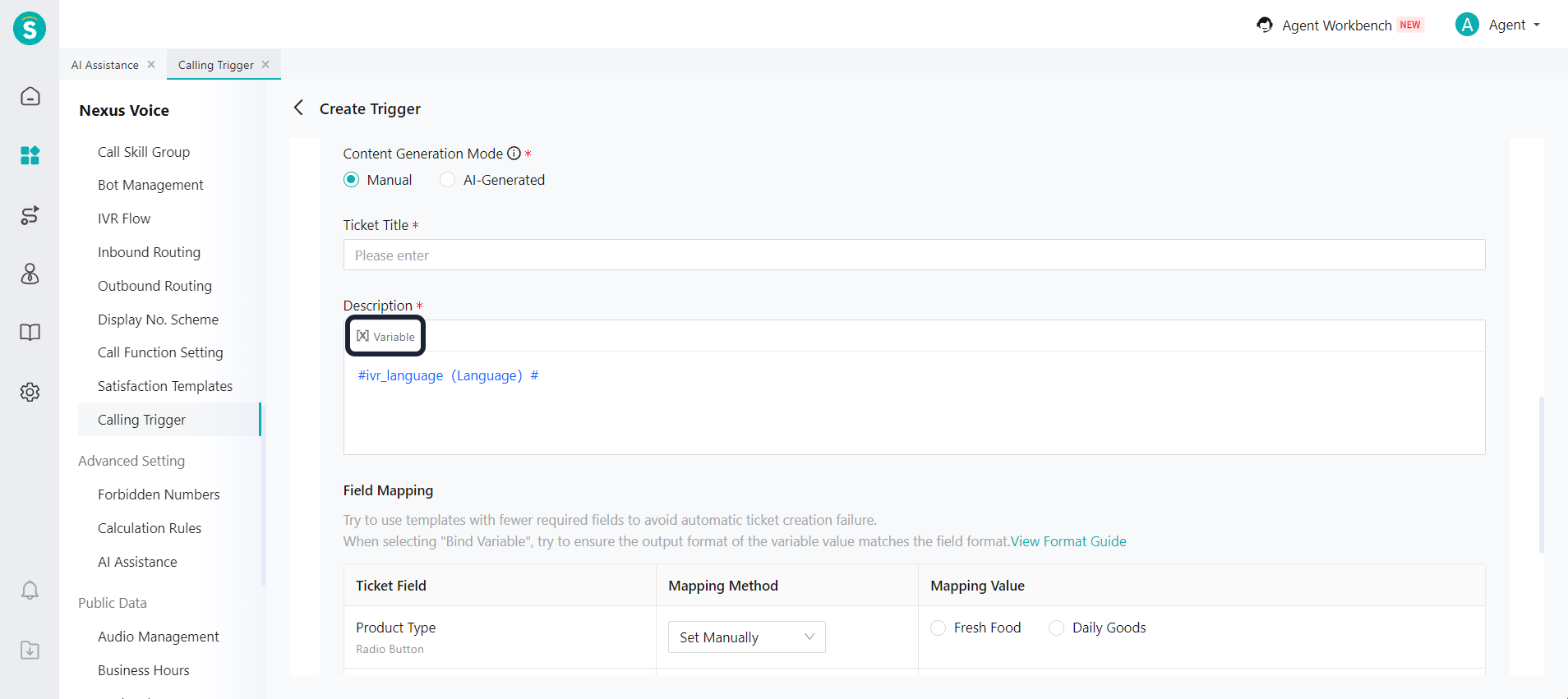
Task: Open the Set Manually mapping dropdown
Action: click(x=747, y=637)
